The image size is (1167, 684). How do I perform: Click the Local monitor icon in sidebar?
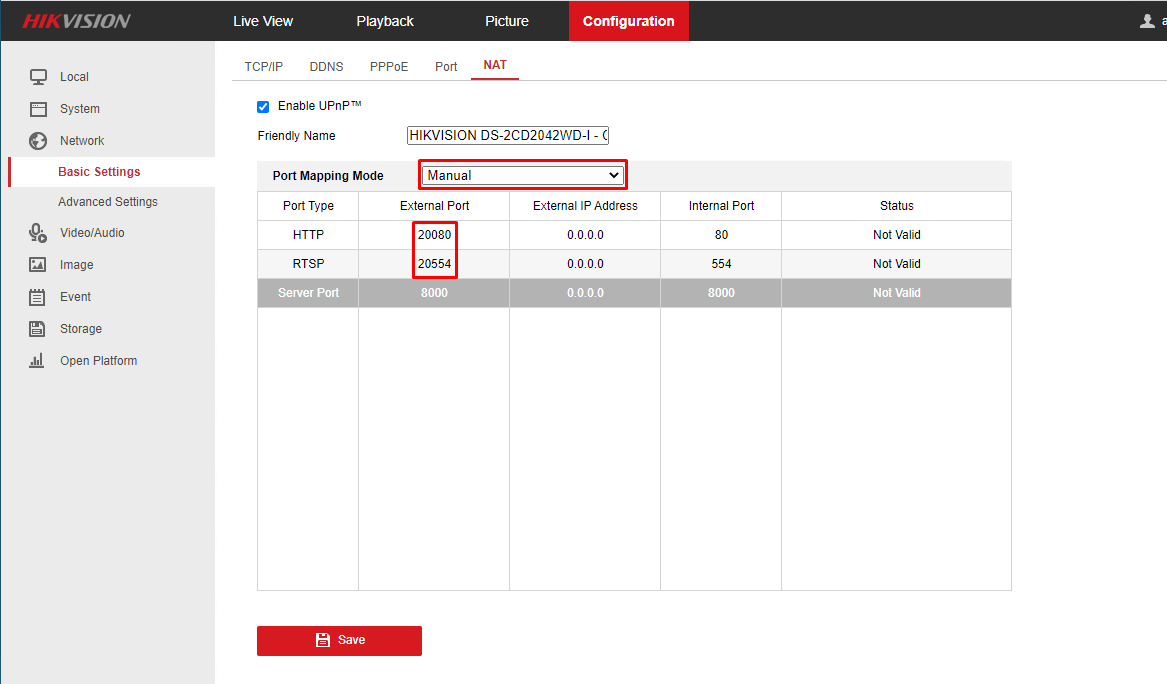tap(37, 76)
